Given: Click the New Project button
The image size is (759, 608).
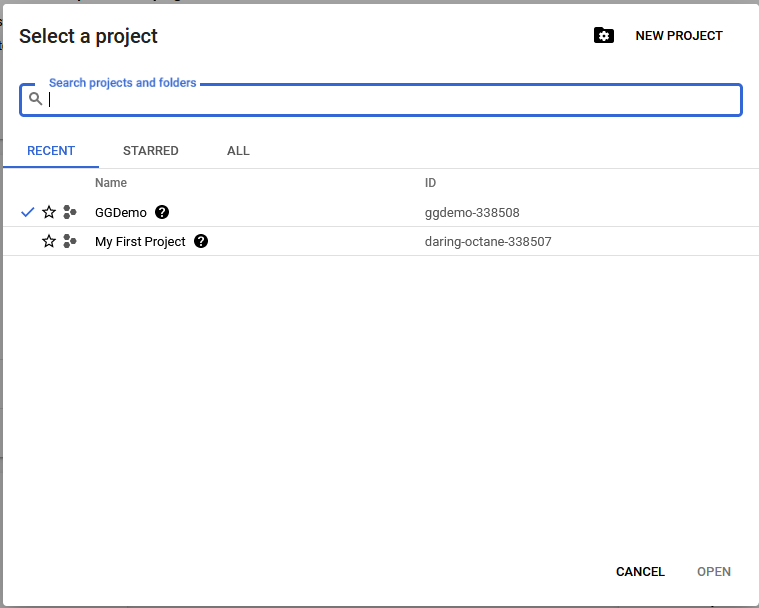Looking at the screenshot, I should (x=678, y=36).
